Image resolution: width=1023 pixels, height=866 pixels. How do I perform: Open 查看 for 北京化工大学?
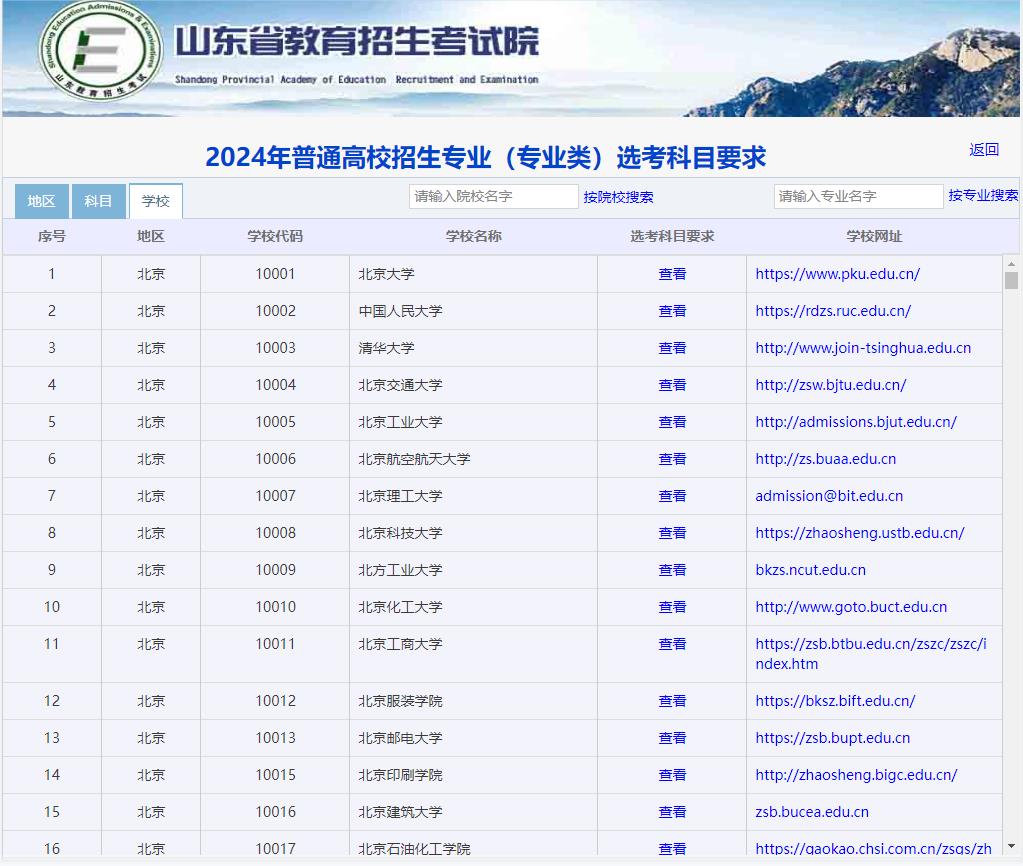[x=672, y=607]
